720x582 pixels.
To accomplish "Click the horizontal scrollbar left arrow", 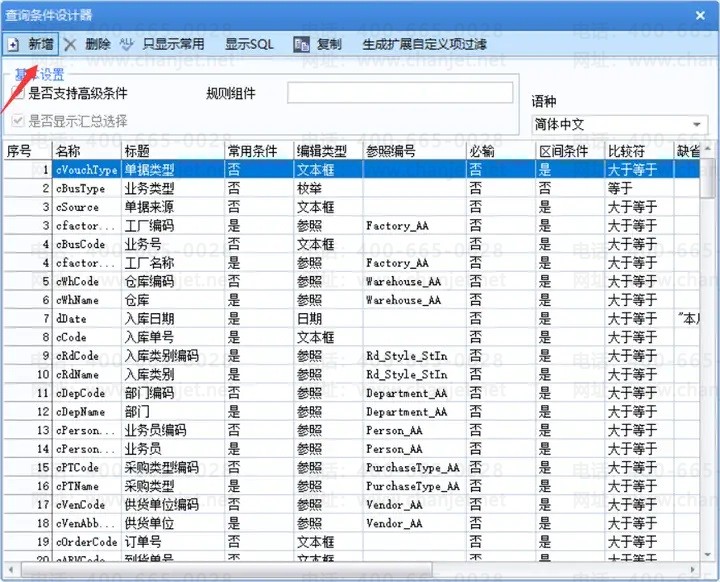I will click(x=11, y=570).
